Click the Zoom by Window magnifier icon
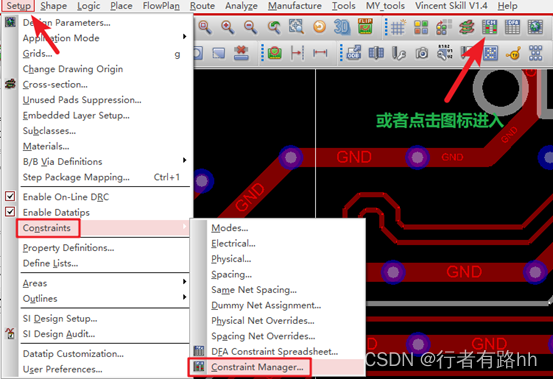Screen dimensions: 553x379 (205, 27)
